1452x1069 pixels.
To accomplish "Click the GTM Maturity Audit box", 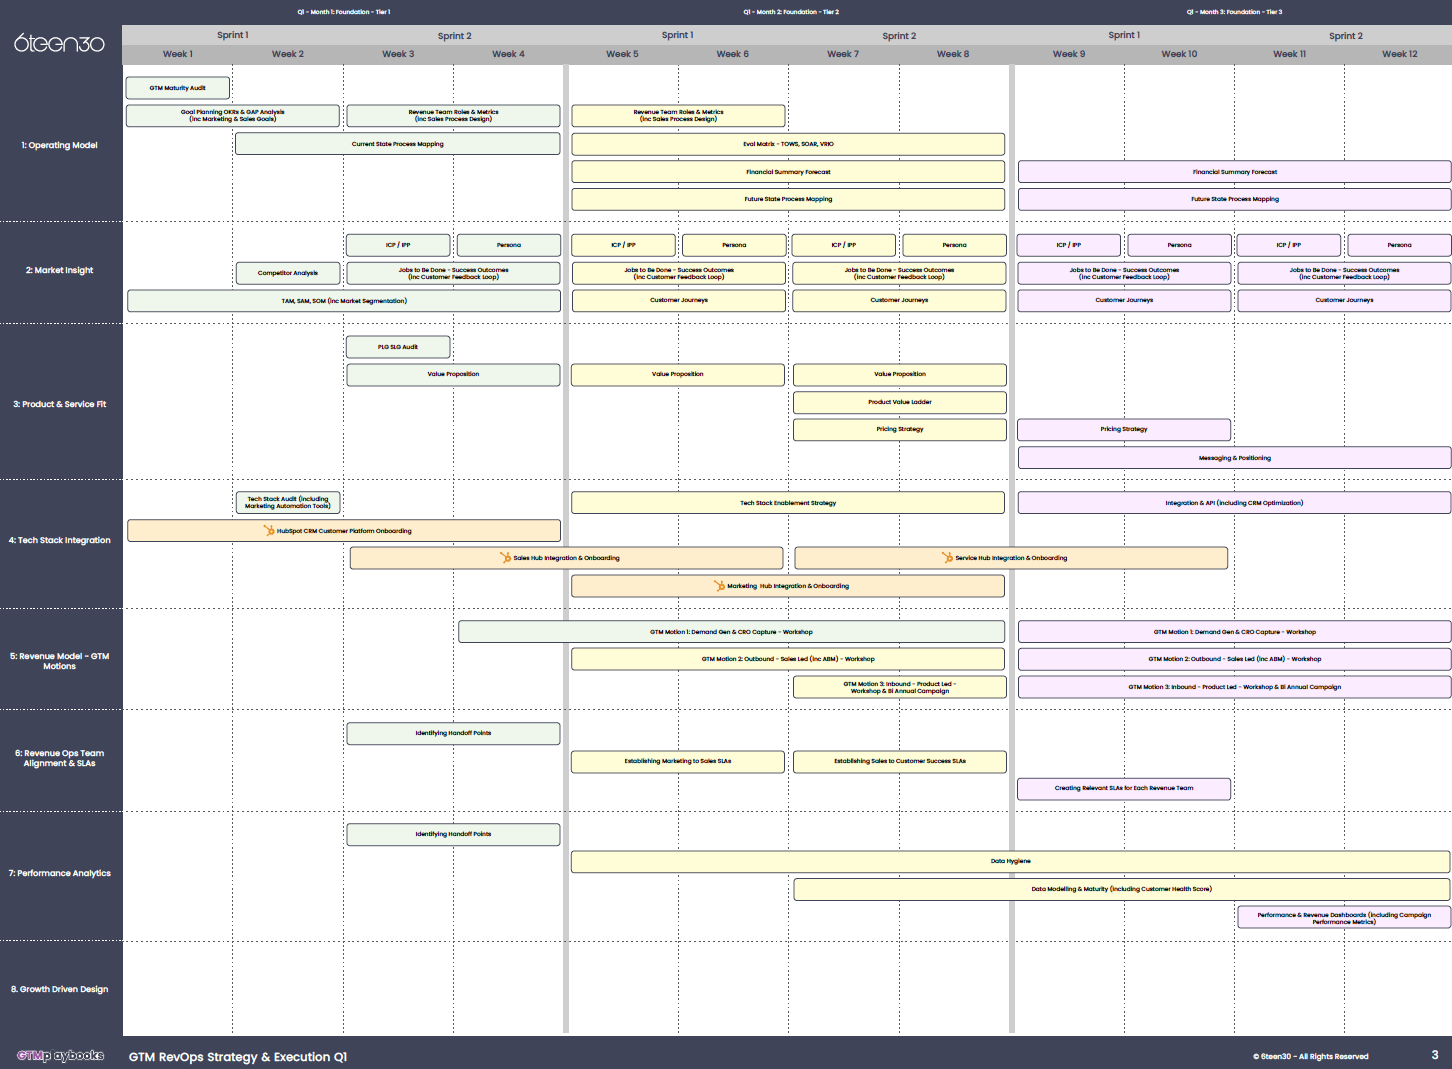I will 177,87.
